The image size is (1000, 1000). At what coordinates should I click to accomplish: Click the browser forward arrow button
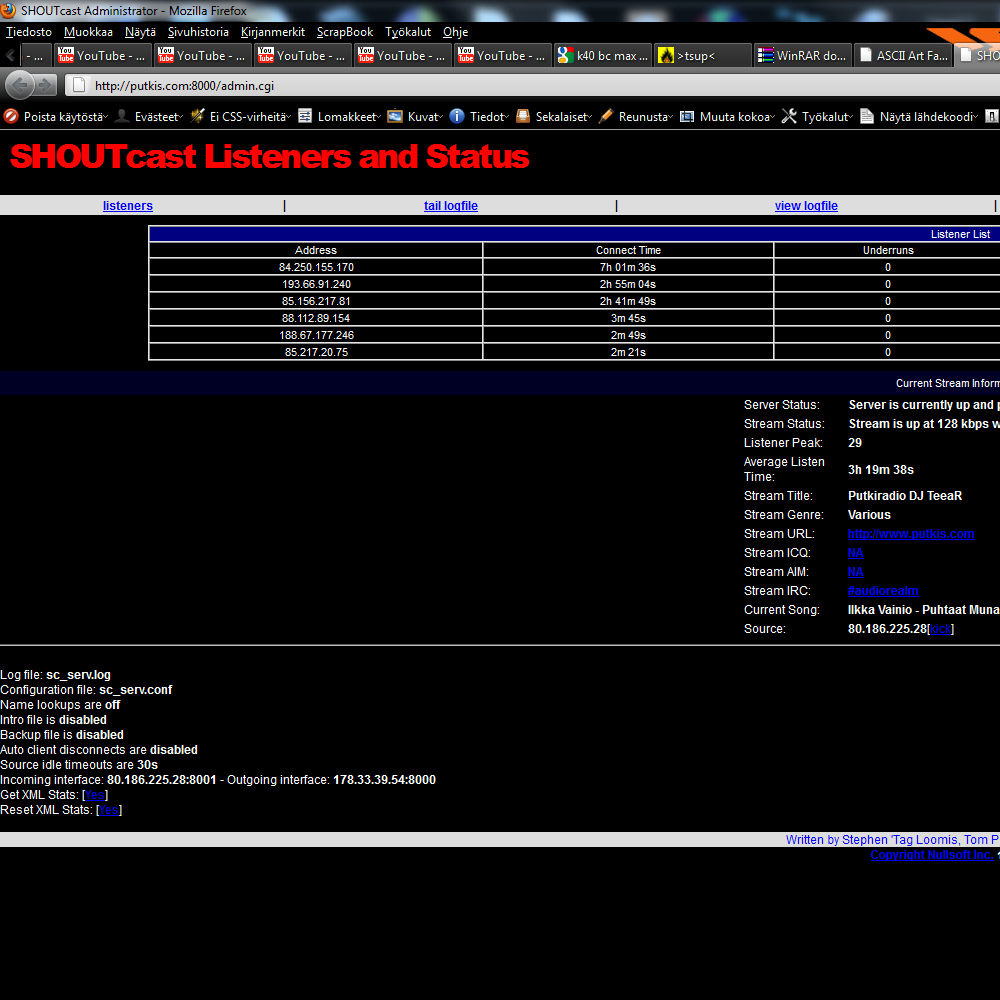[x=44, y=85]
